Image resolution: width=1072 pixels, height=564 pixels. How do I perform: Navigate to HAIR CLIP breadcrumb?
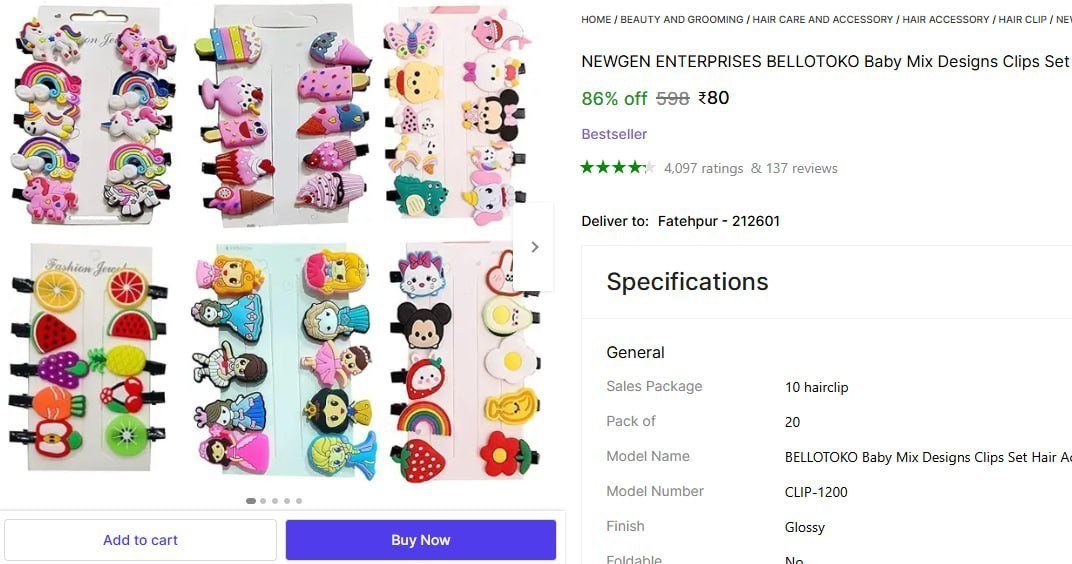click(x=1022, y=20)
